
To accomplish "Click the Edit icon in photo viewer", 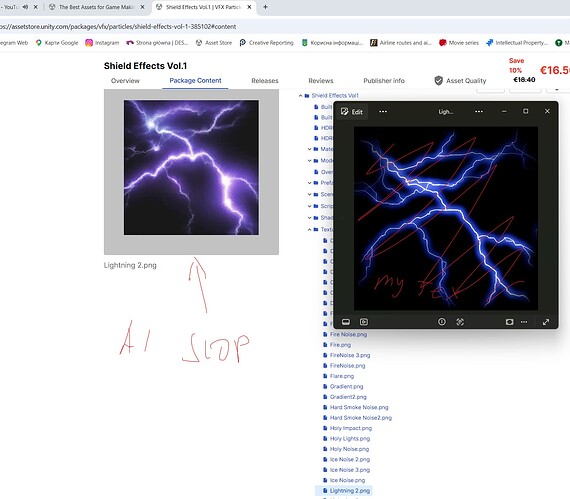I will pyautogui.click(x=344, y=112).
